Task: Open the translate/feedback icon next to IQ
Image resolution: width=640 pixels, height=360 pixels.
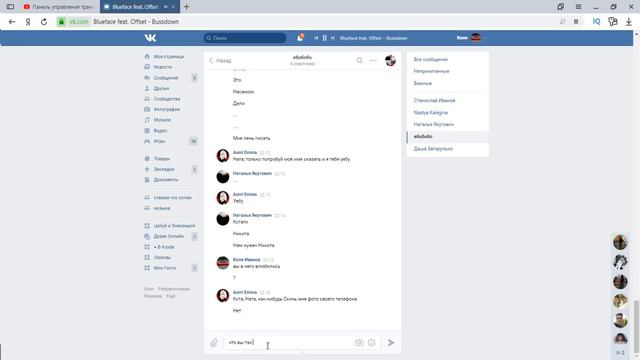Action: (612, 22)
